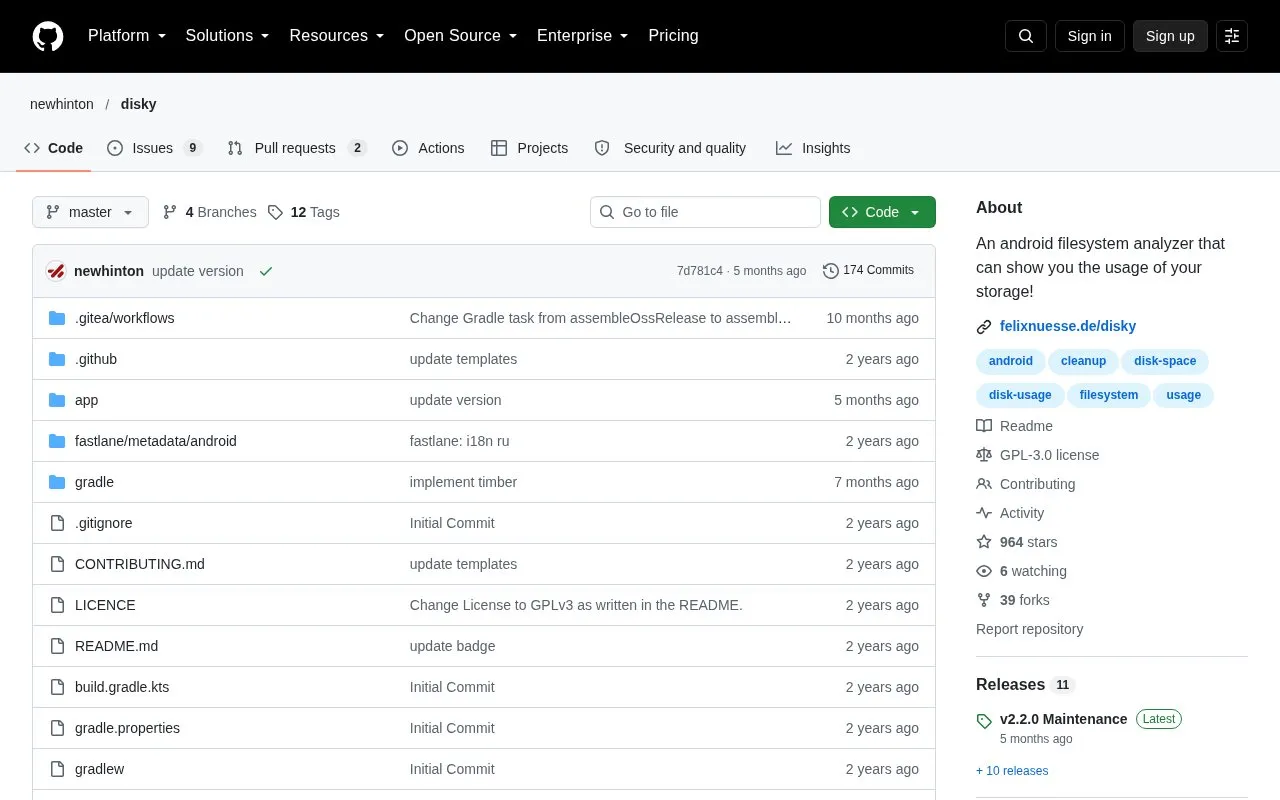Switch to the Issues tab
This screenshot has height=800, width=1280.
click(x=155, y=148)
